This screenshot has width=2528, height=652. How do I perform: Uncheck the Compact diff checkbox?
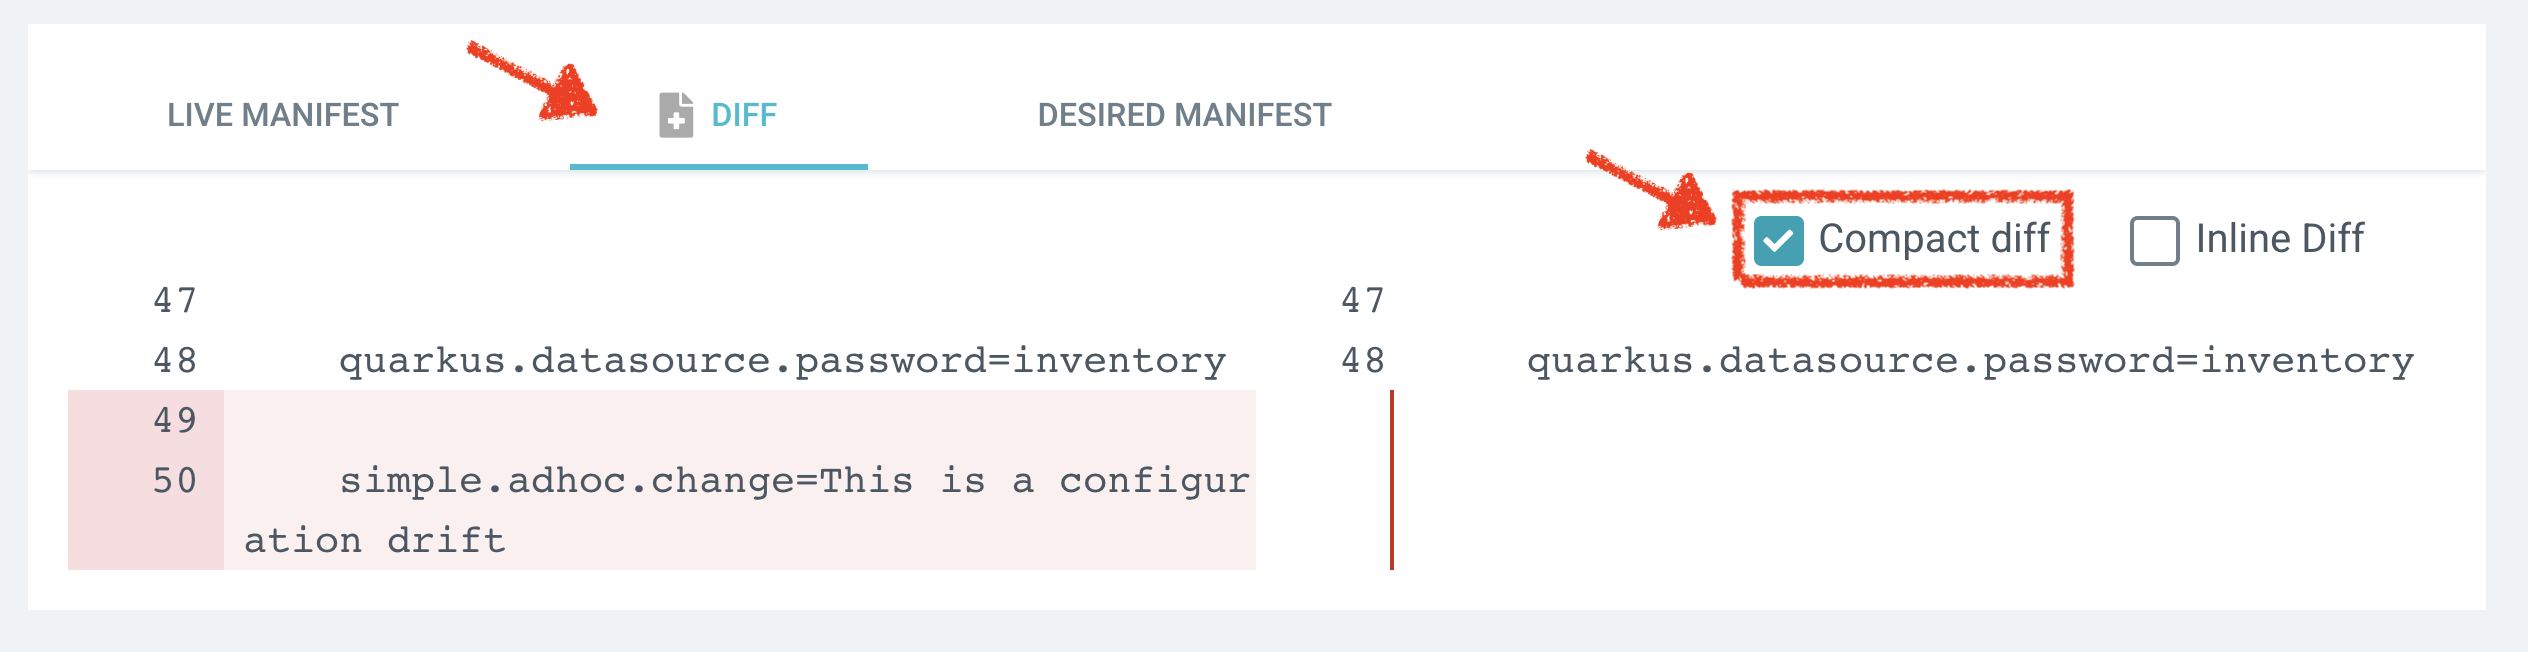tap(1778, 241)
